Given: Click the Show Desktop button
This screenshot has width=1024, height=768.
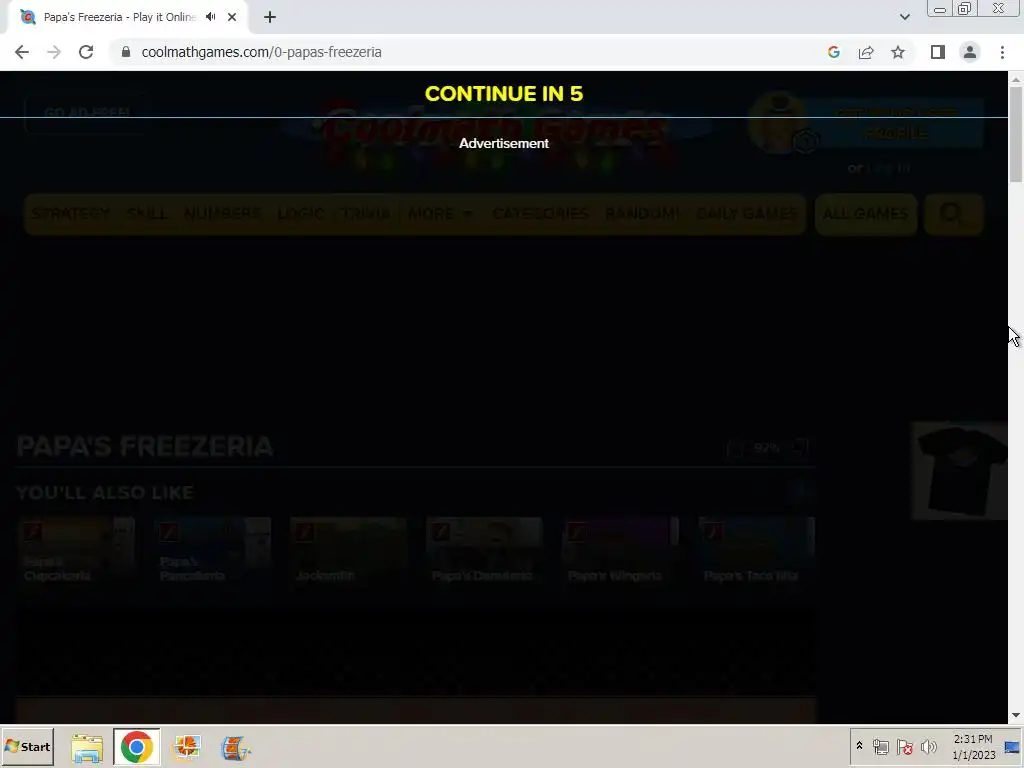Looking at the screenshot, I should (1012, 746).
